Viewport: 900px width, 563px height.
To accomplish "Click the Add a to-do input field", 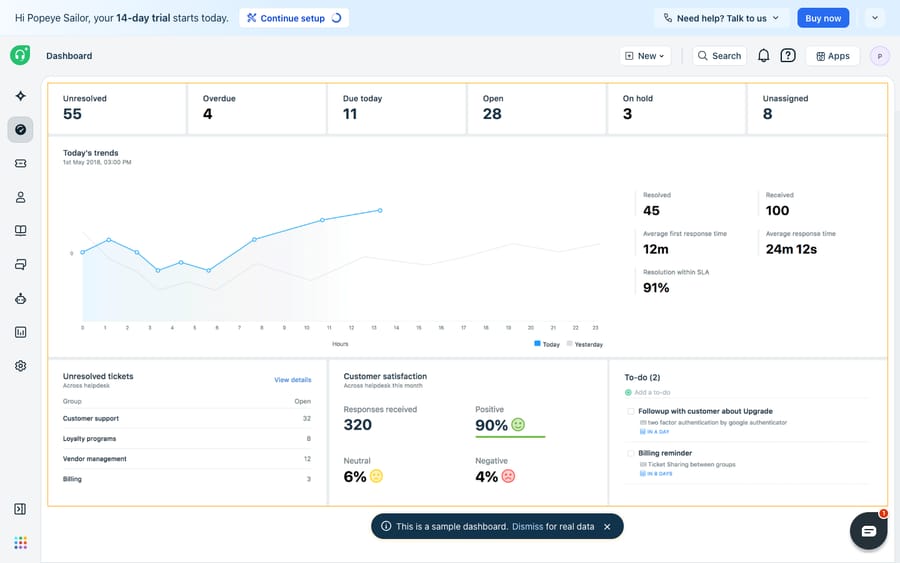I will pyautogui.click(x=748, y=393).
